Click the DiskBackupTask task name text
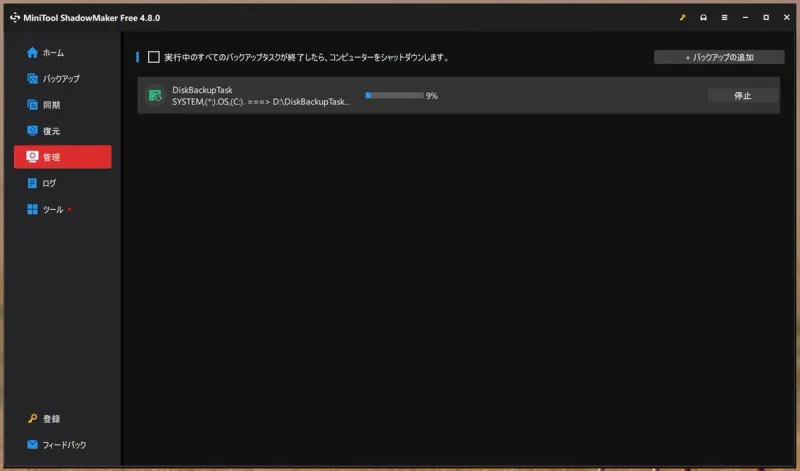800x471 pixels. pyautogui.click(x=202, y=90)
